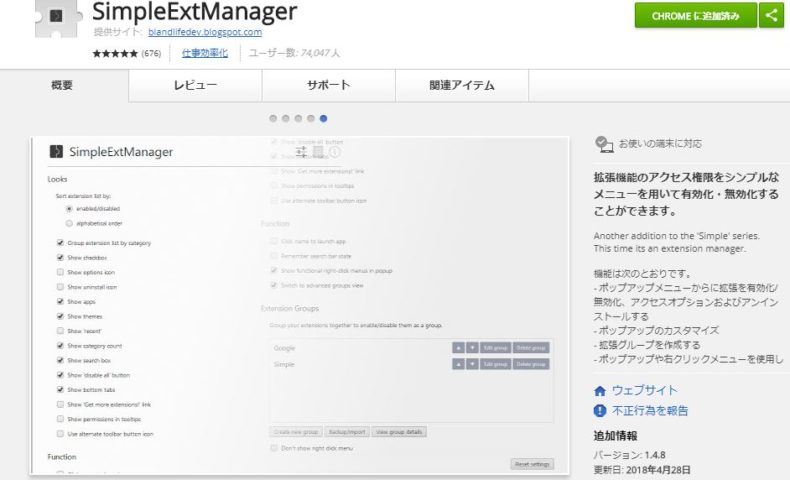
Task: Switch to the サポート tab
Action: tap(328, 86)
